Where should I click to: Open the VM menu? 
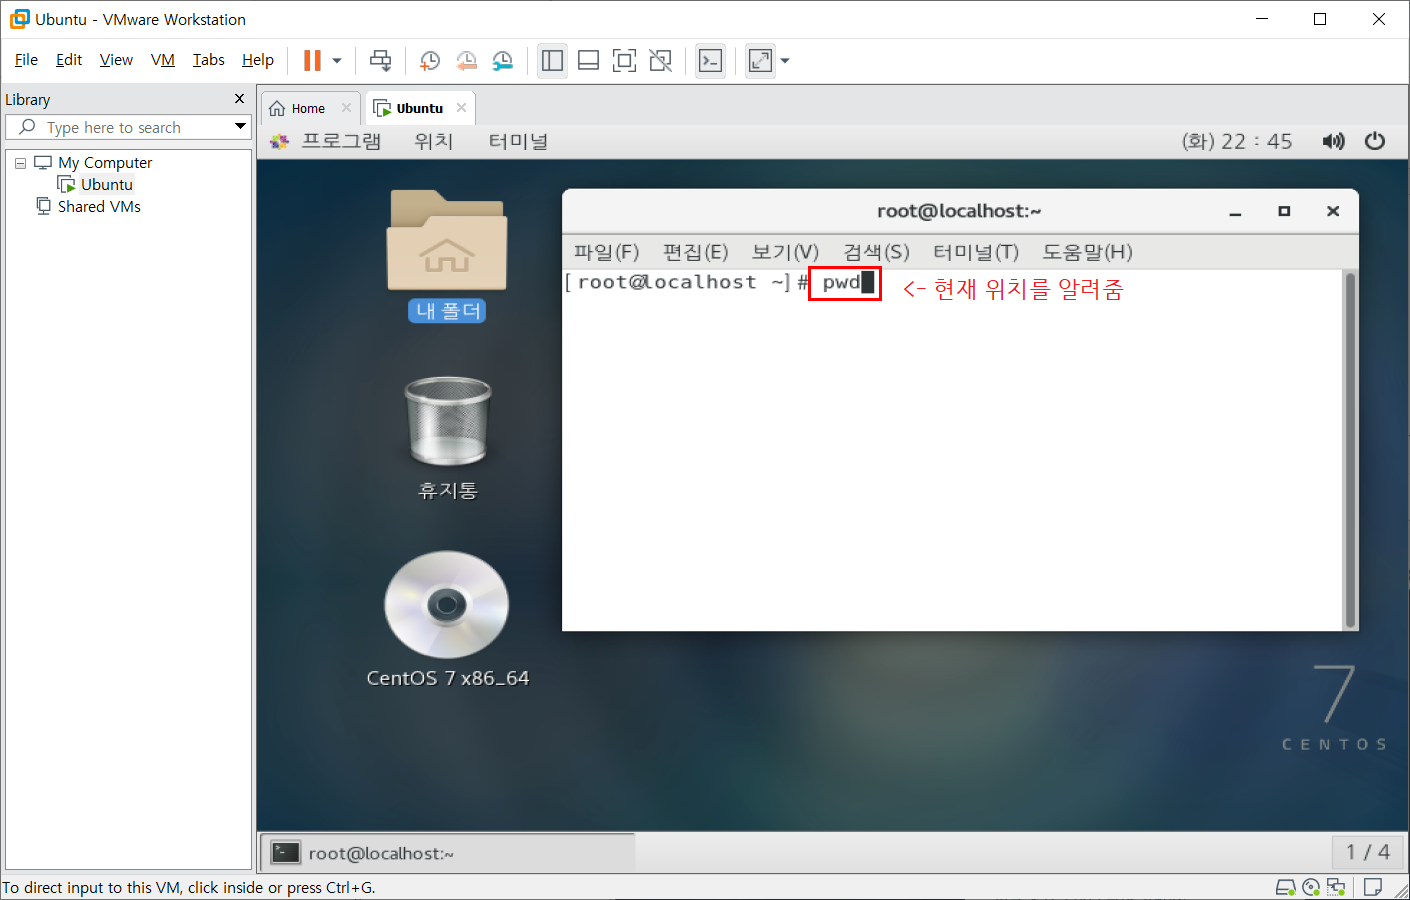(x=163, y=60)
